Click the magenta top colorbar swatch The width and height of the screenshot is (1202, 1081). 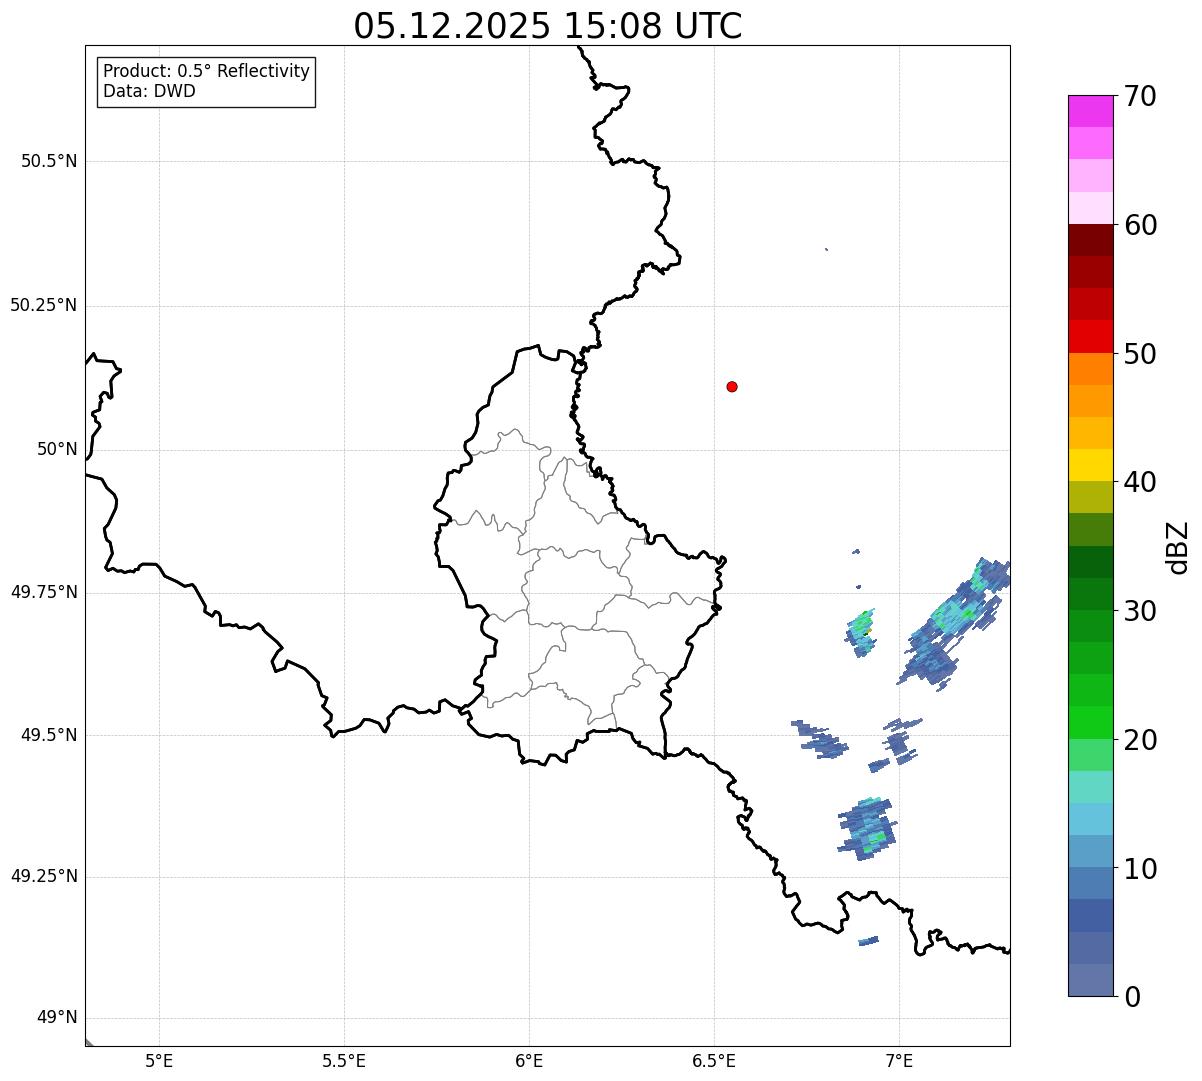(1090, 111)
